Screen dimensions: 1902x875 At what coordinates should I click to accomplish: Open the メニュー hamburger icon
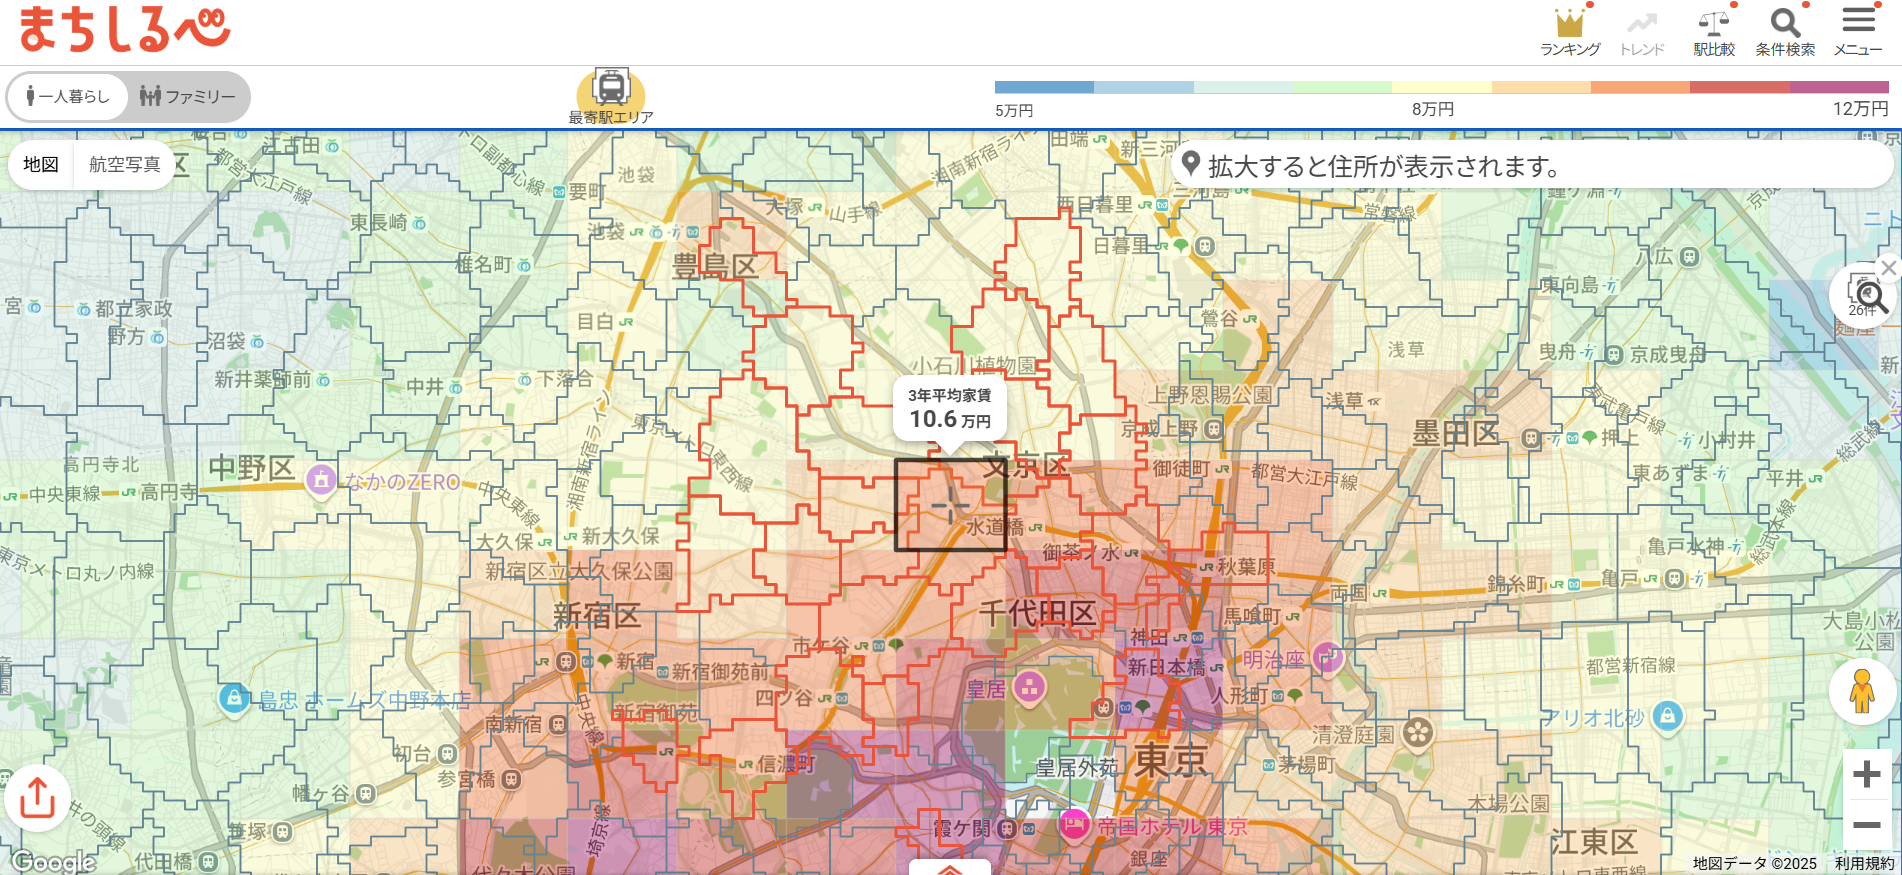pyautogui.click(x=1858, y=22)
